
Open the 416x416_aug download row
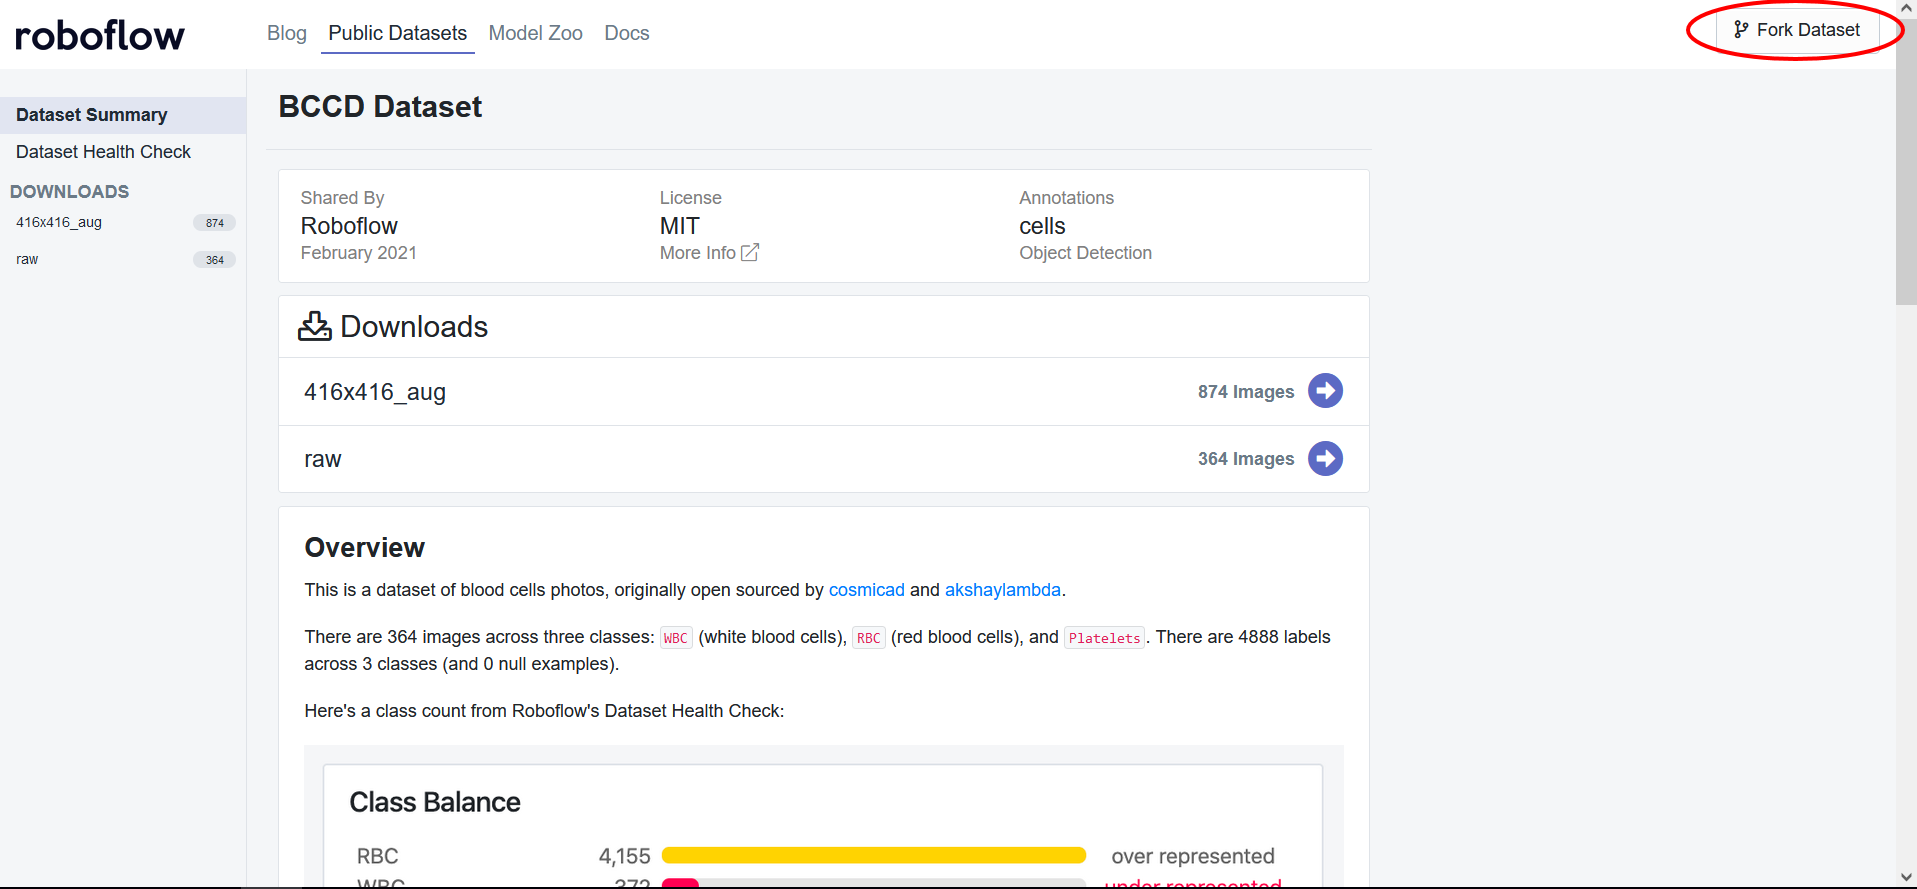pyautogui.click(x=824, y=392)
